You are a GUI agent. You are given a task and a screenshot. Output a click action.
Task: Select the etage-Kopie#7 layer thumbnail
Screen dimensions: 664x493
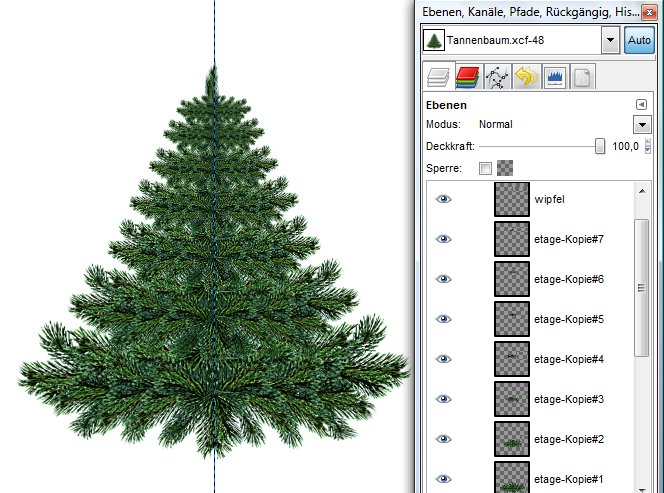[x=512, y=239]
